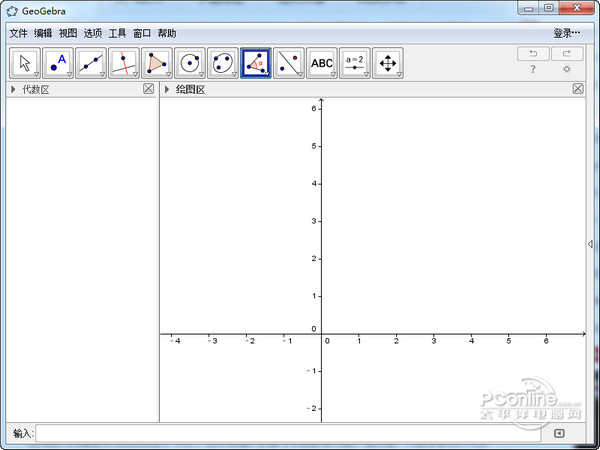Screen dimensions: 600x450
Task: Close the 绘图区 panel
Action: pos(578,89)
